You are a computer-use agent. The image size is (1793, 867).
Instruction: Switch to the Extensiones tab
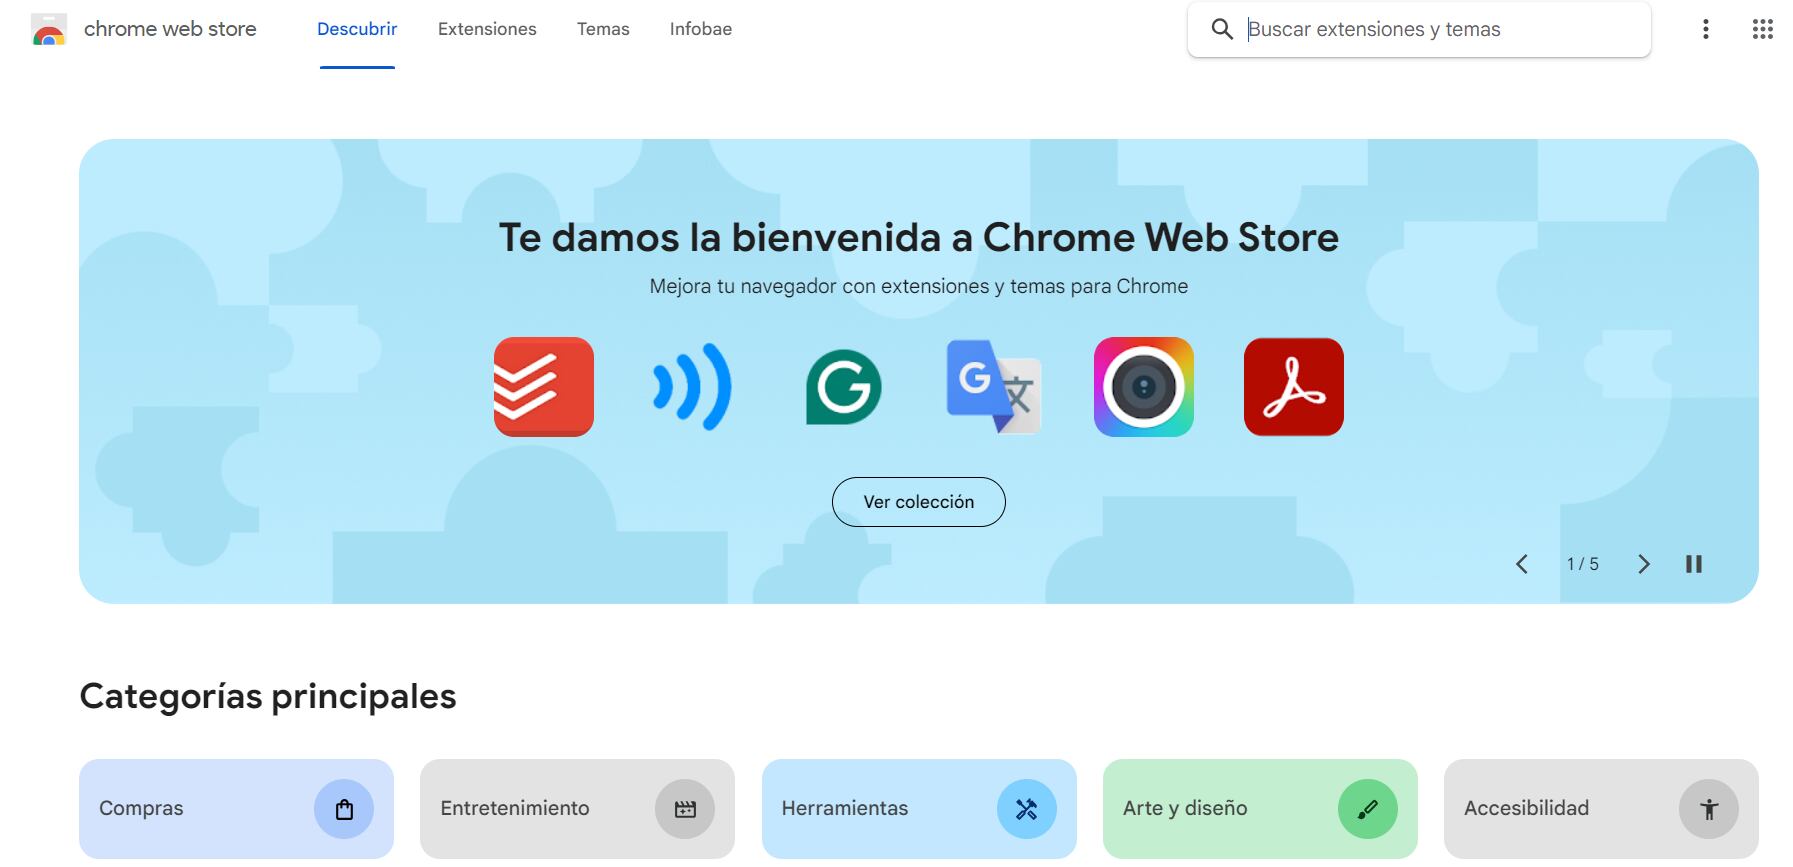pyautogui.click(x=487, y=30)
